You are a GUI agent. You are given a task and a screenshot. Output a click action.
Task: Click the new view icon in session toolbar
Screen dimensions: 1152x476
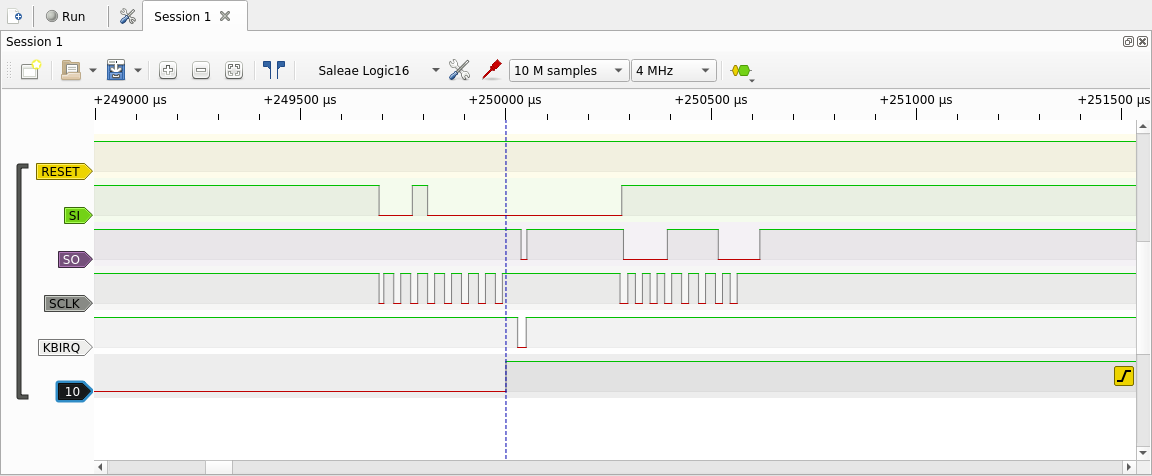point(30,70)
